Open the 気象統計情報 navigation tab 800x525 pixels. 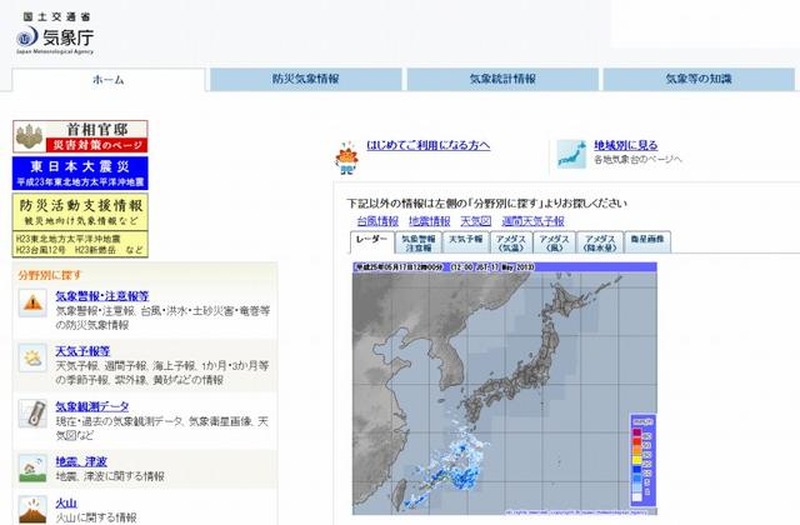click(x=502, y=79)
